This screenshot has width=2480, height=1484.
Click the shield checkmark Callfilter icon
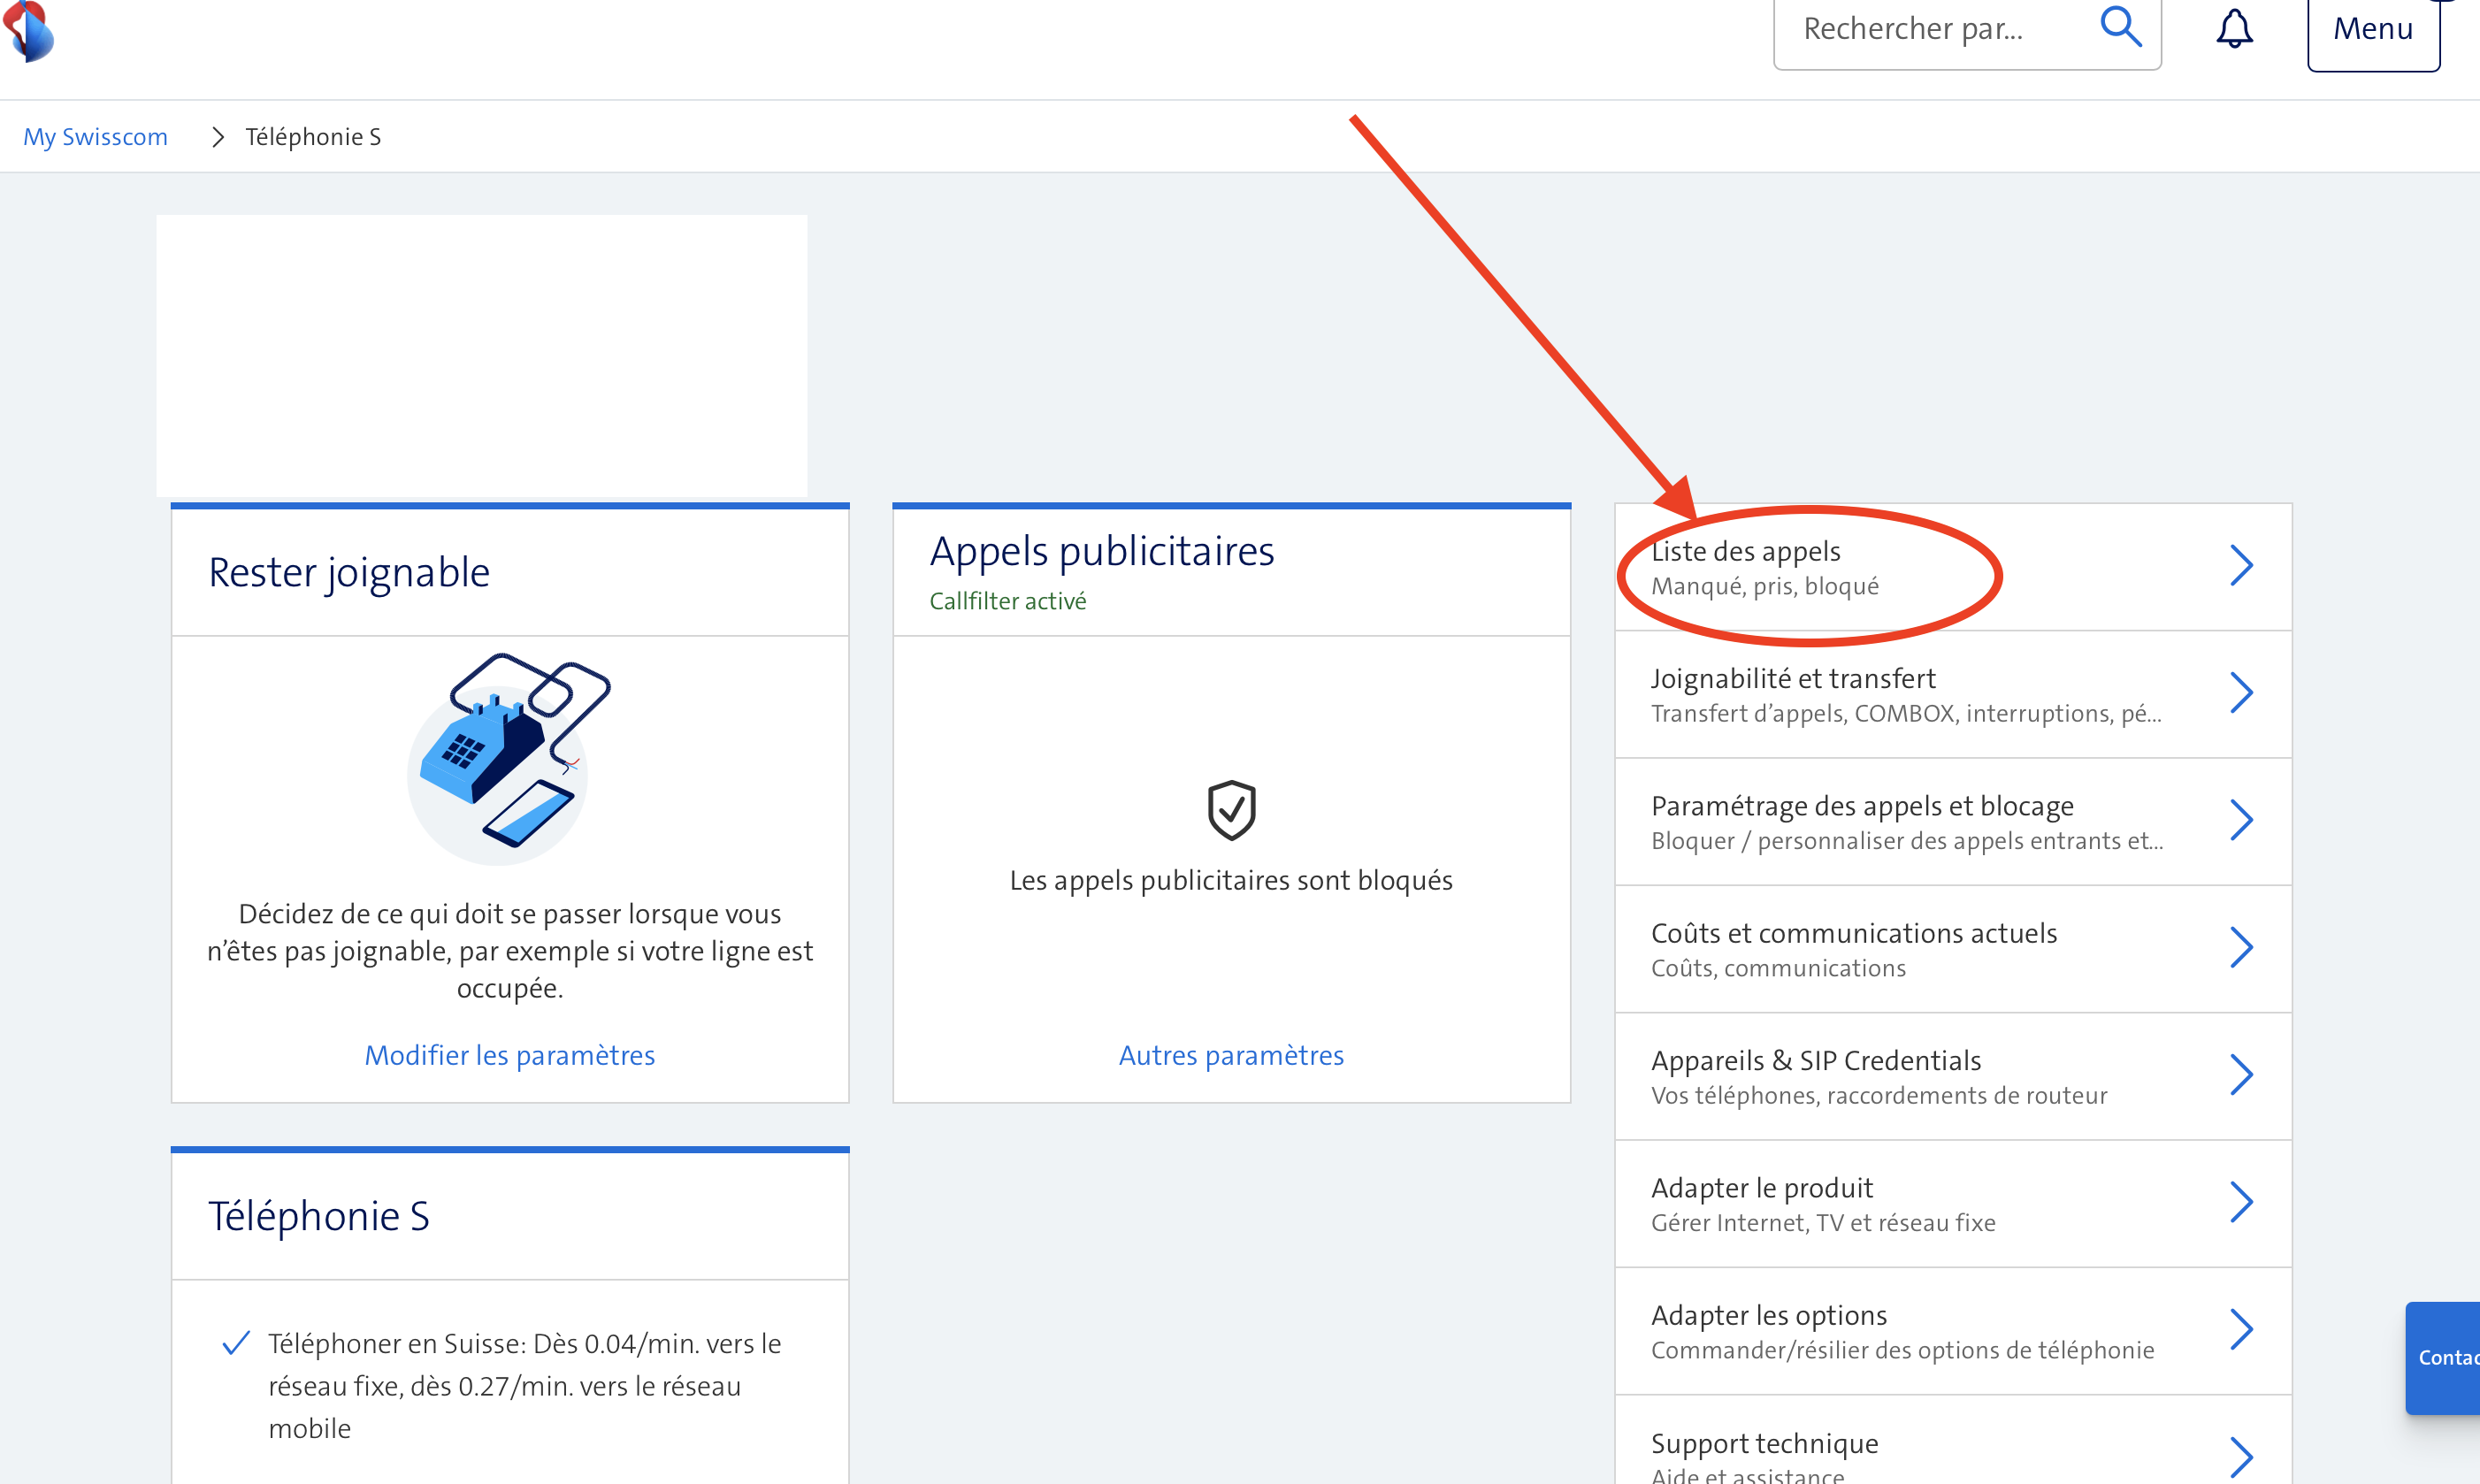(1231, 810)
